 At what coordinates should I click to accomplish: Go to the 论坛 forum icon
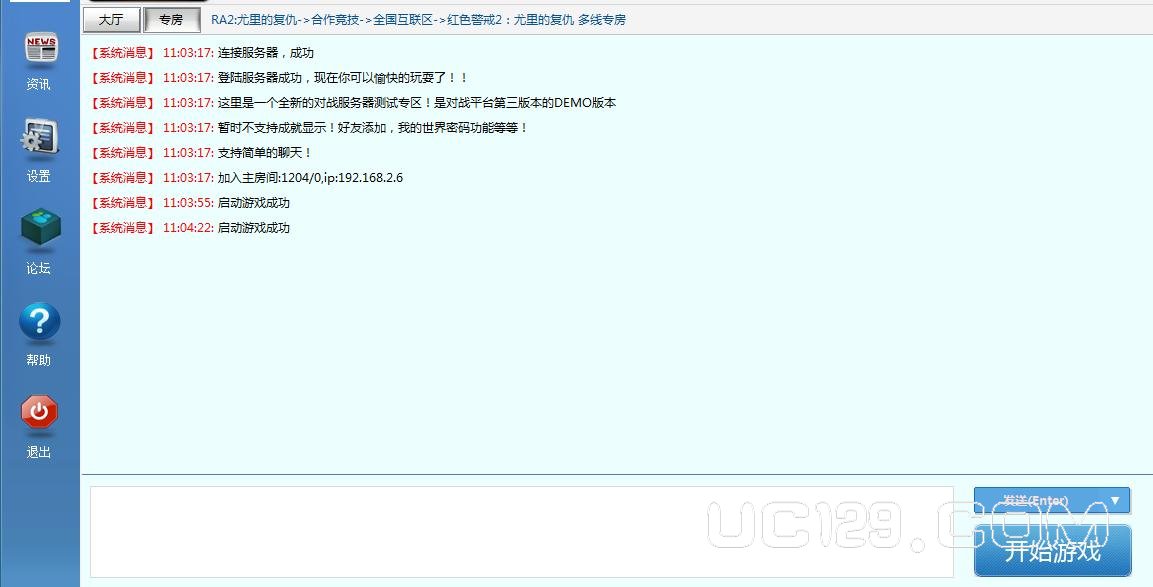point(40,230)
